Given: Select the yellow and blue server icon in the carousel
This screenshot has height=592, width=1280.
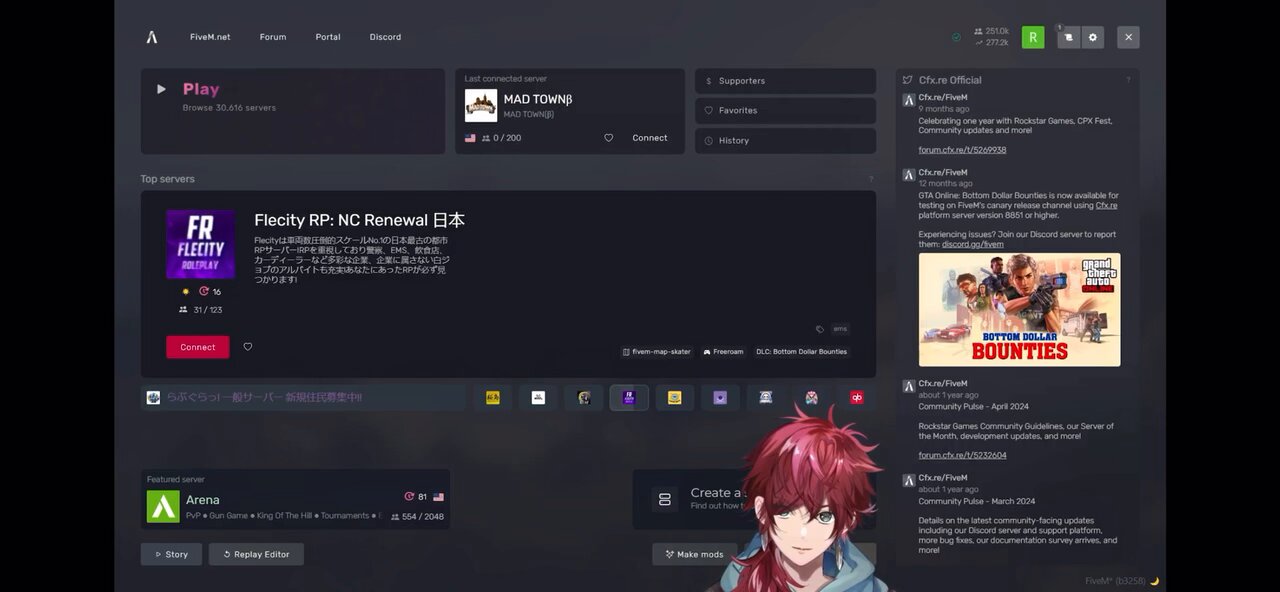Looking at the screenshot, I should tap(675, 397).
